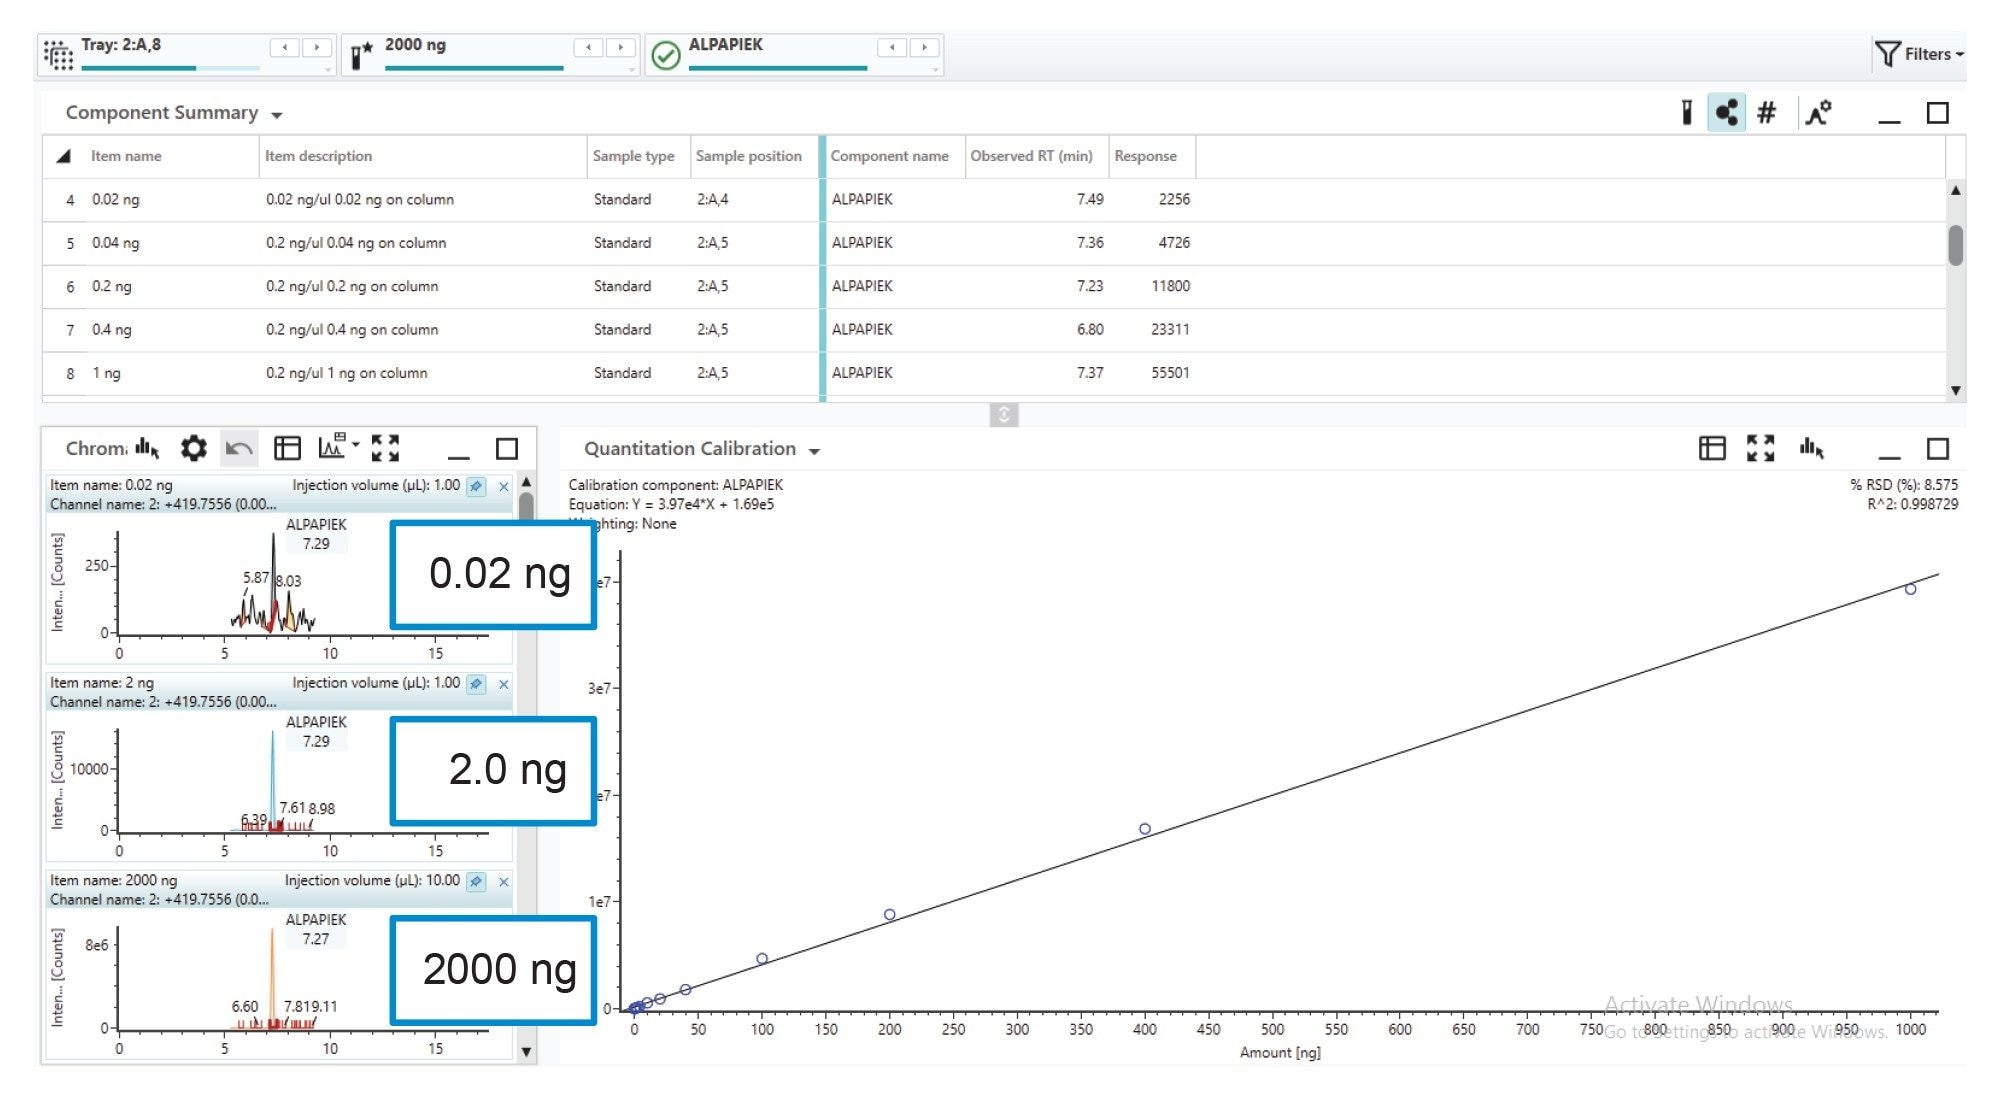Image resolution: width=2000 pixels, height=1096 pixels.
Task: Click the vial icon in Component Summary toolbar
Action: coord(1687,112)
